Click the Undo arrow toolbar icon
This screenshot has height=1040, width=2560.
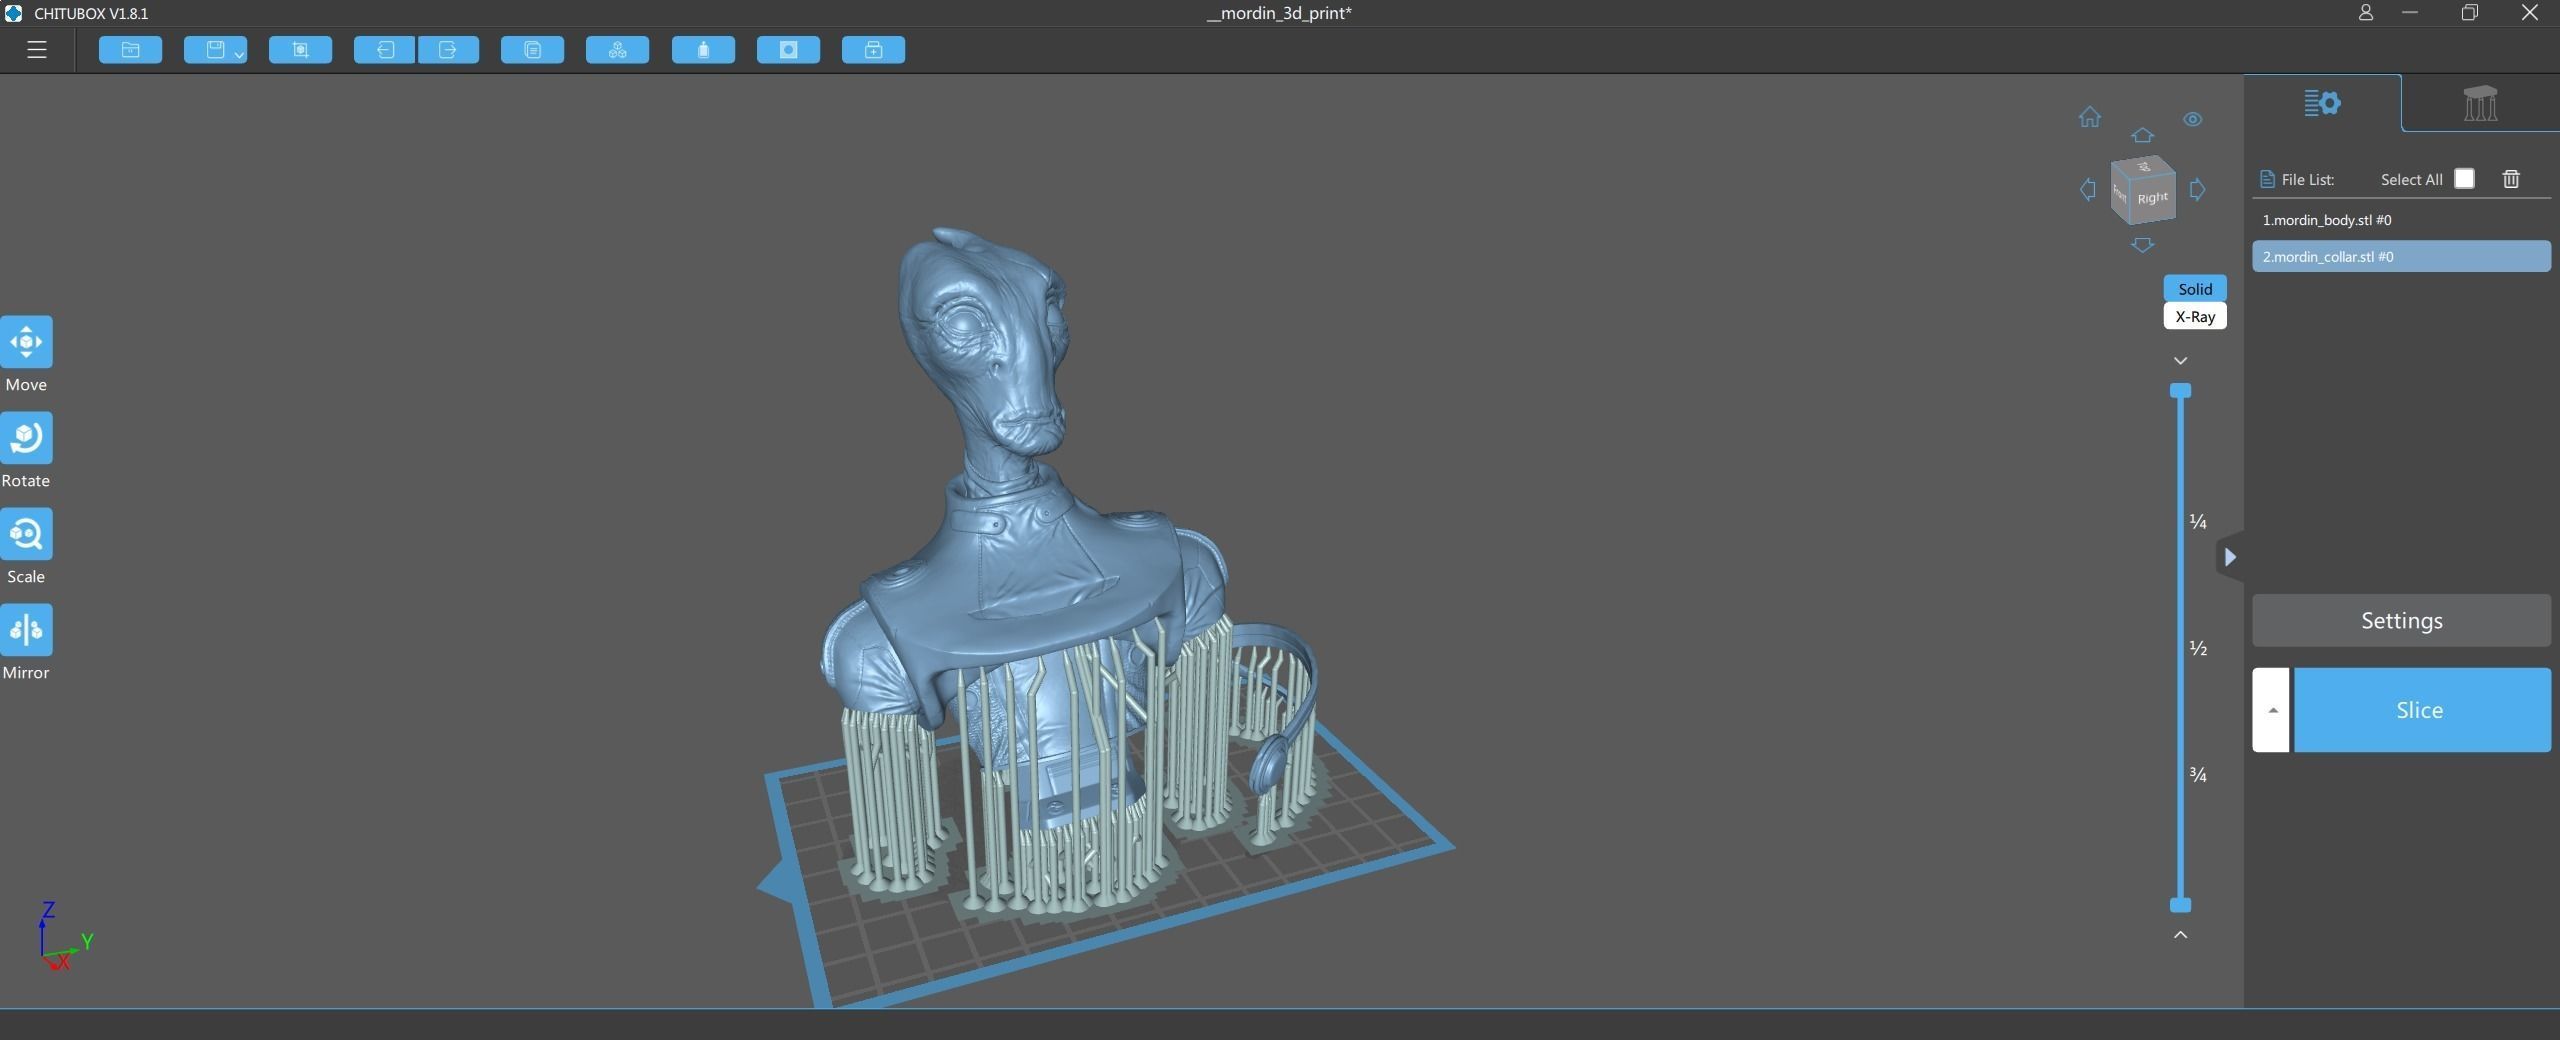pyautogui.click(x=384, y=50)
